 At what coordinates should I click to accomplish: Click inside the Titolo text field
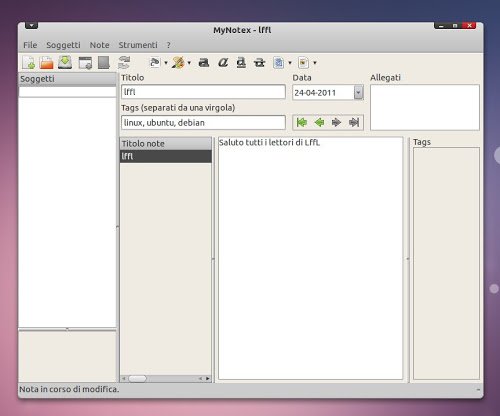pos(203,92)
